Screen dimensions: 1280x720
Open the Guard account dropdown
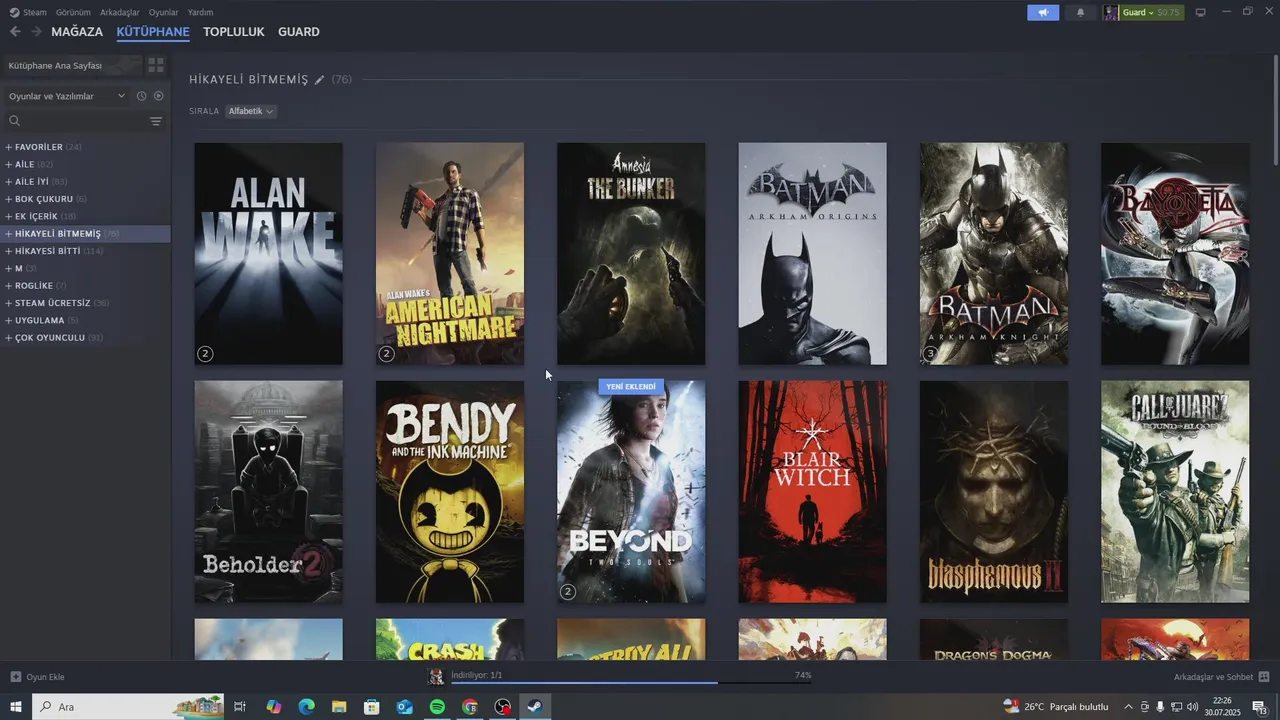(x=1152, y=12)
